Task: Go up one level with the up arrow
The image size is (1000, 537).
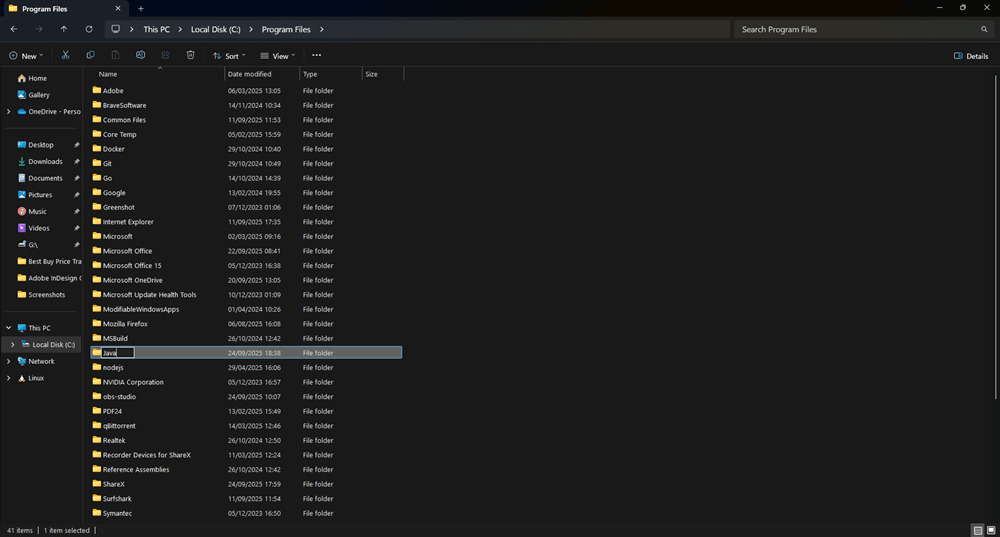Action: pos(64,29)
